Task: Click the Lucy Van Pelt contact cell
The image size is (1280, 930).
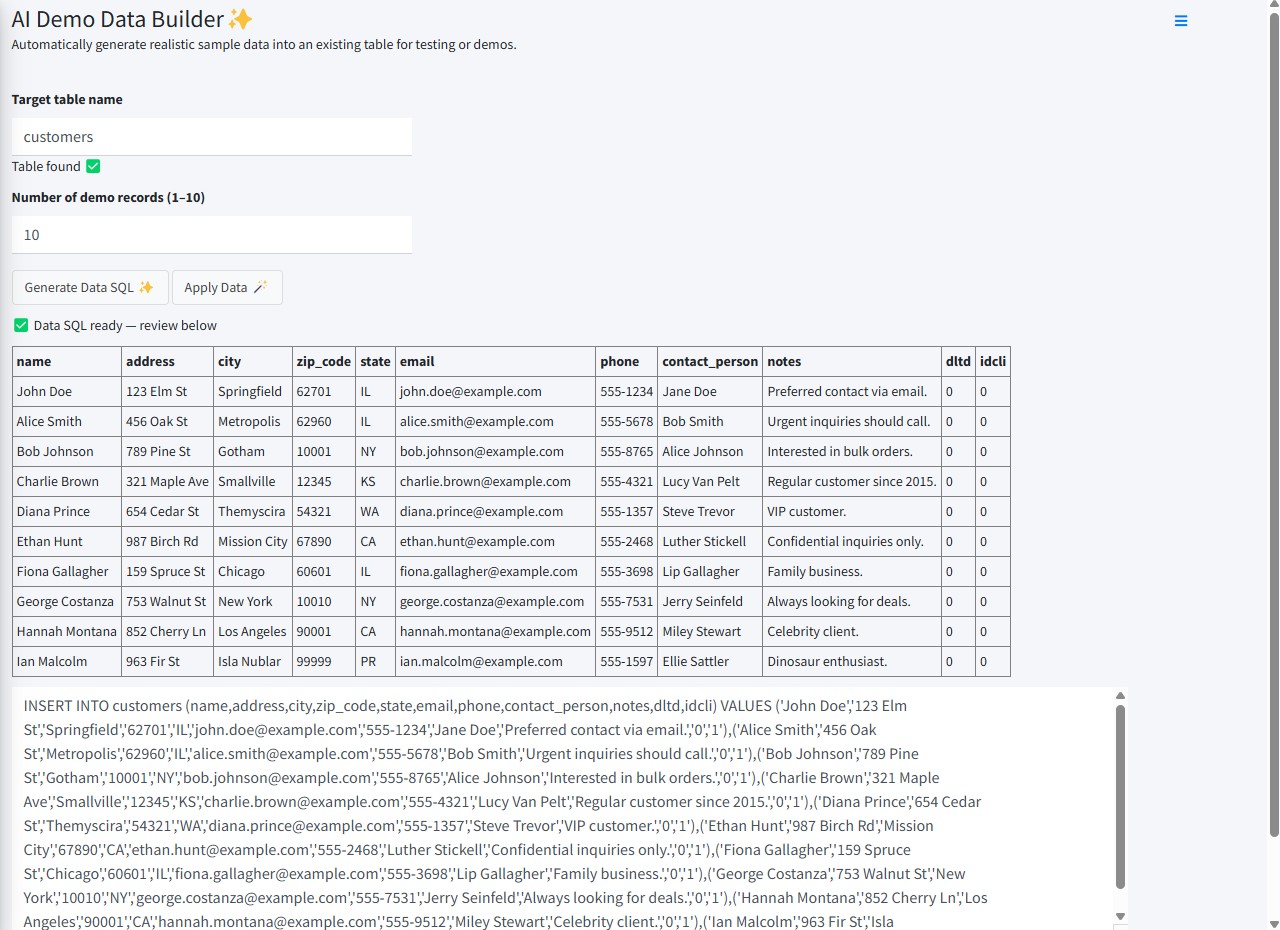Action: click(x=701, y=482)
